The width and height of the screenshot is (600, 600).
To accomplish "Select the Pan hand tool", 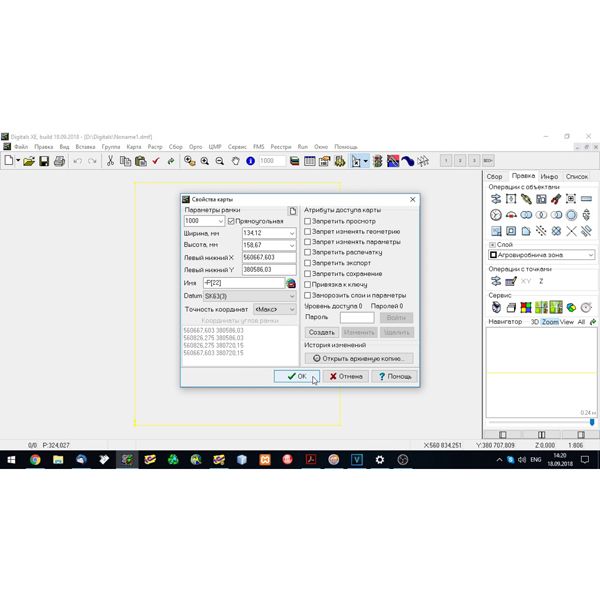I will [235, 161].
